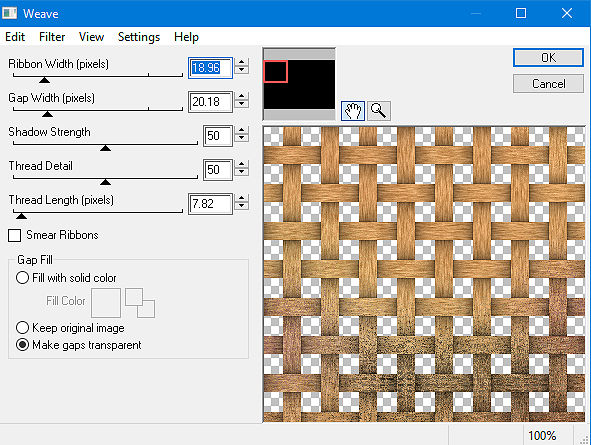Viewport: 591px width, 445px height.
Task: Click the Weave window app icon
Action: click(x=9, y=13)
